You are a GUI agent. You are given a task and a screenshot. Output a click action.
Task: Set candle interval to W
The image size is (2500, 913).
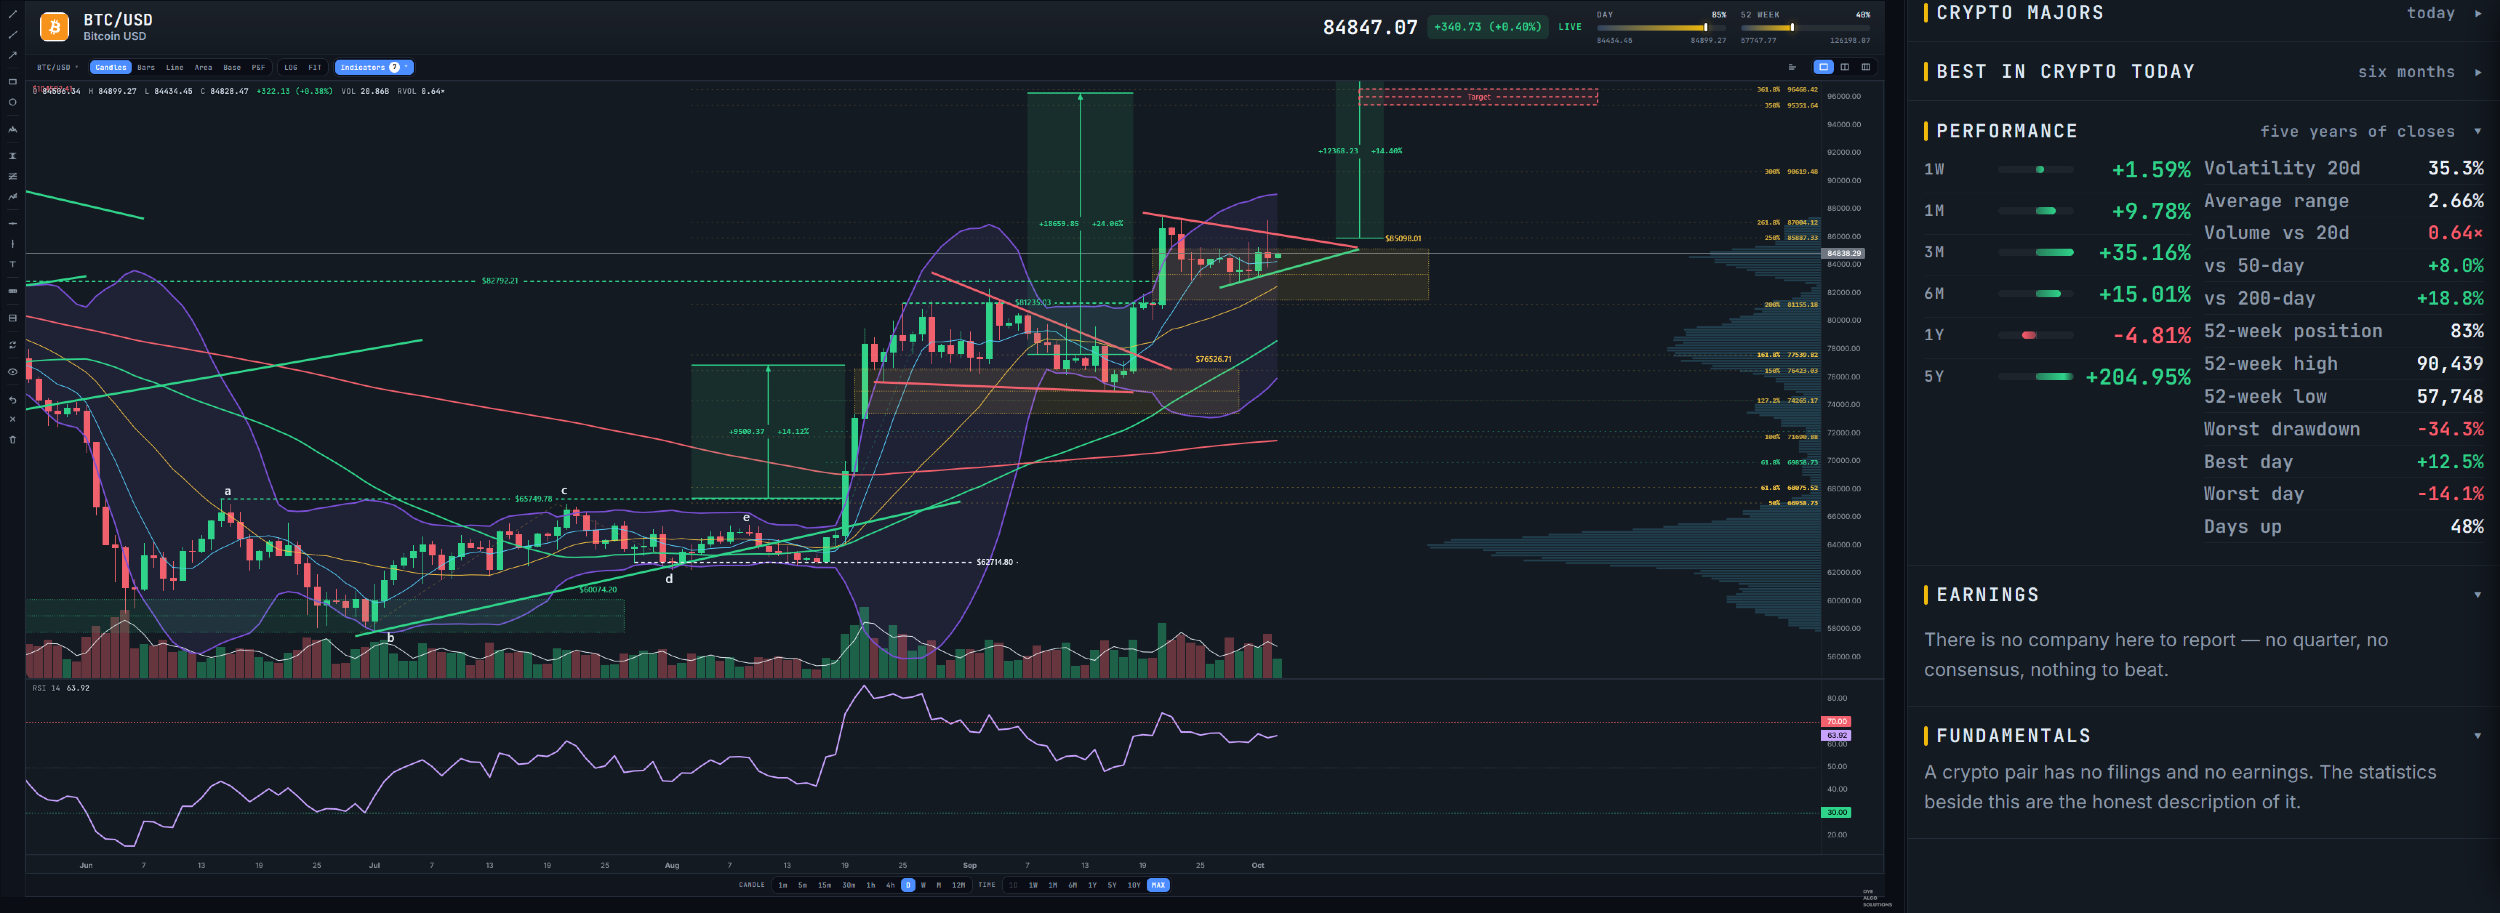coord(923,885)
